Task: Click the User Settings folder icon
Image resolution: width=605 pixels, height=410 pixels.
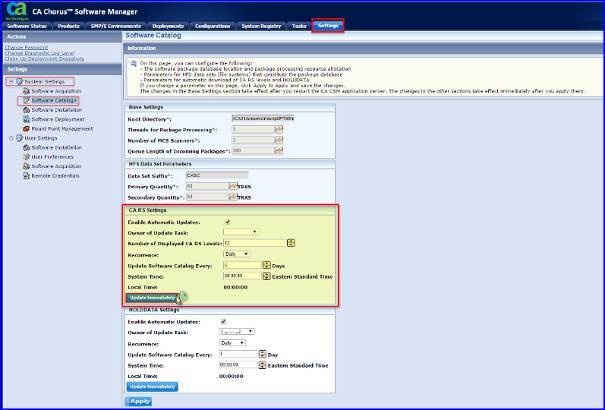Action: (x=19, y=138)
